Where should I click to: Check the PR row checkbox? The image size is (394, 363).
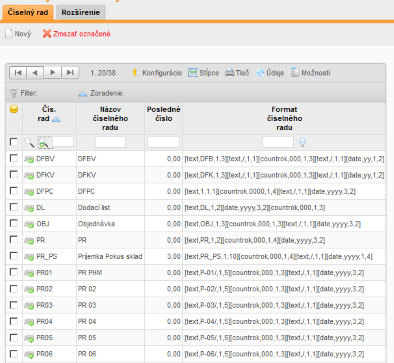14,239
